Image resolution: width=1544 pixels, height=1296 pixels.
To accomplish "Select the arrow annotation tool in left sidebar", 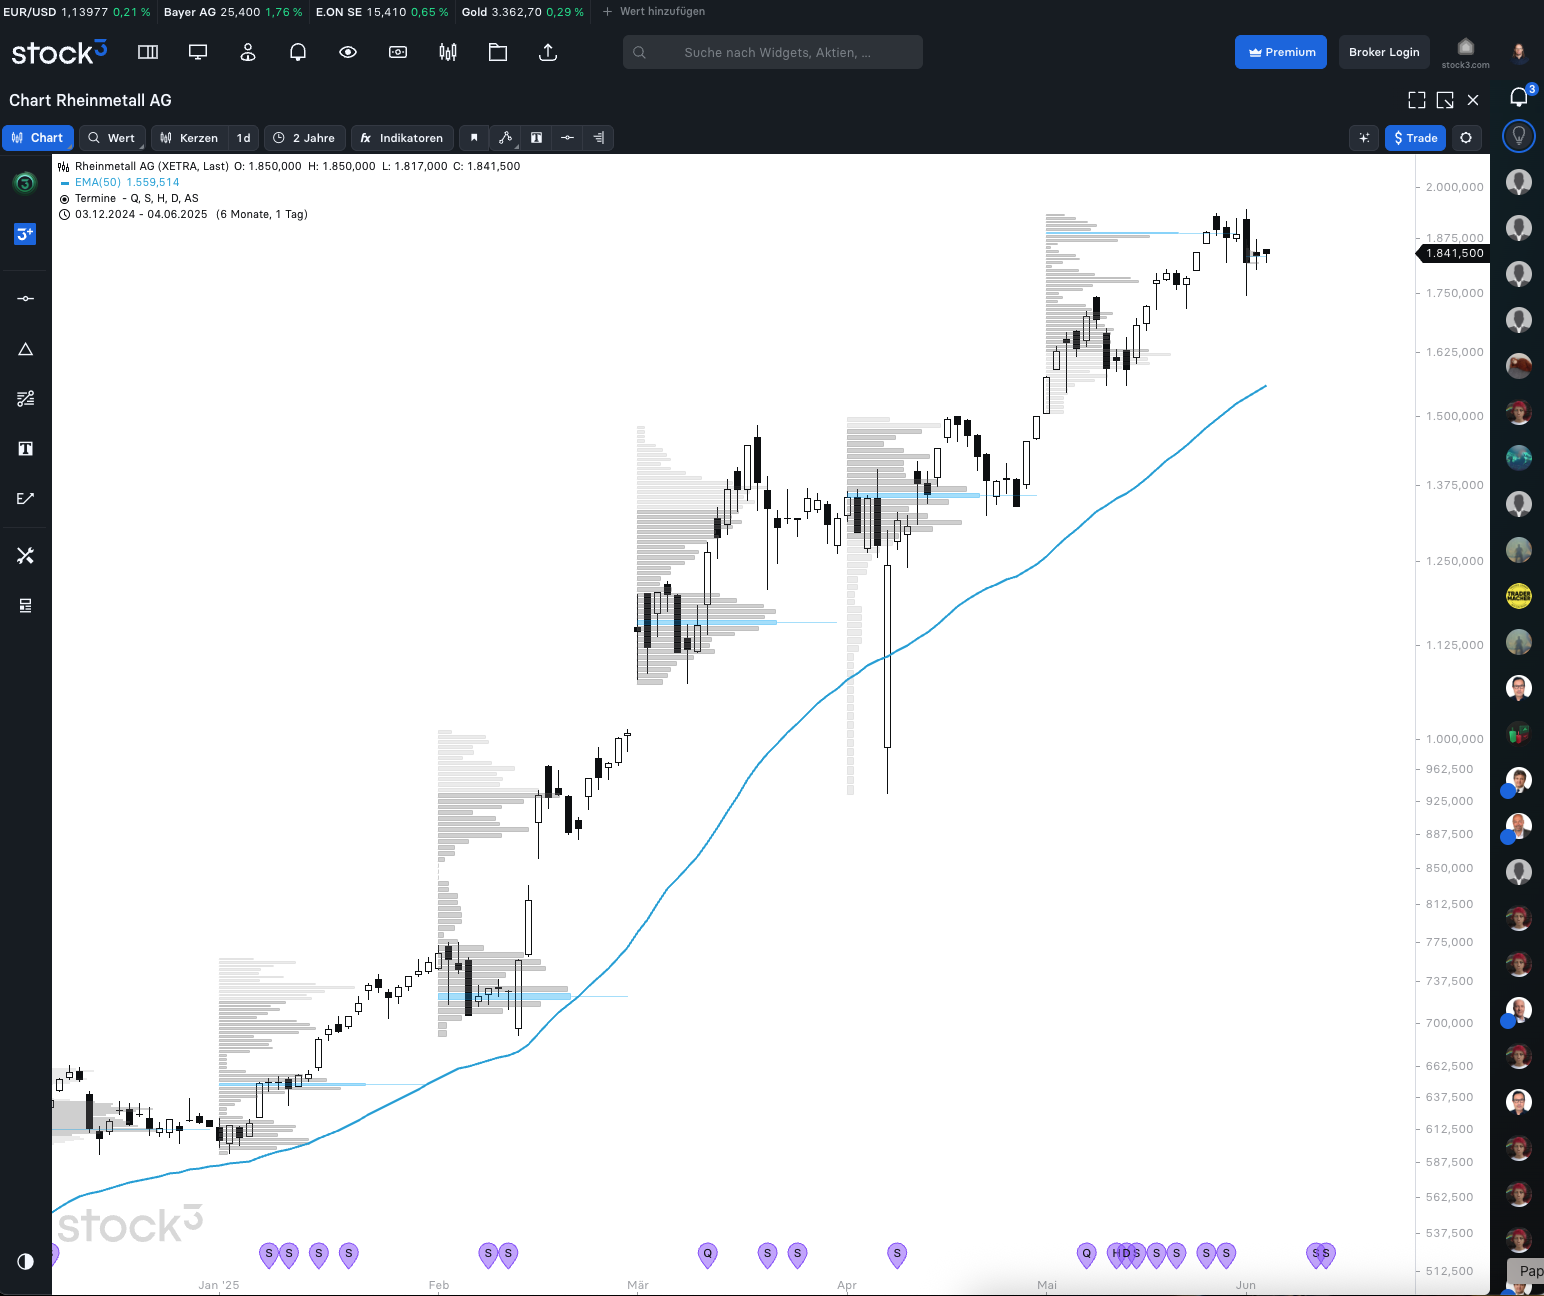I will click(x=25, y=498).
